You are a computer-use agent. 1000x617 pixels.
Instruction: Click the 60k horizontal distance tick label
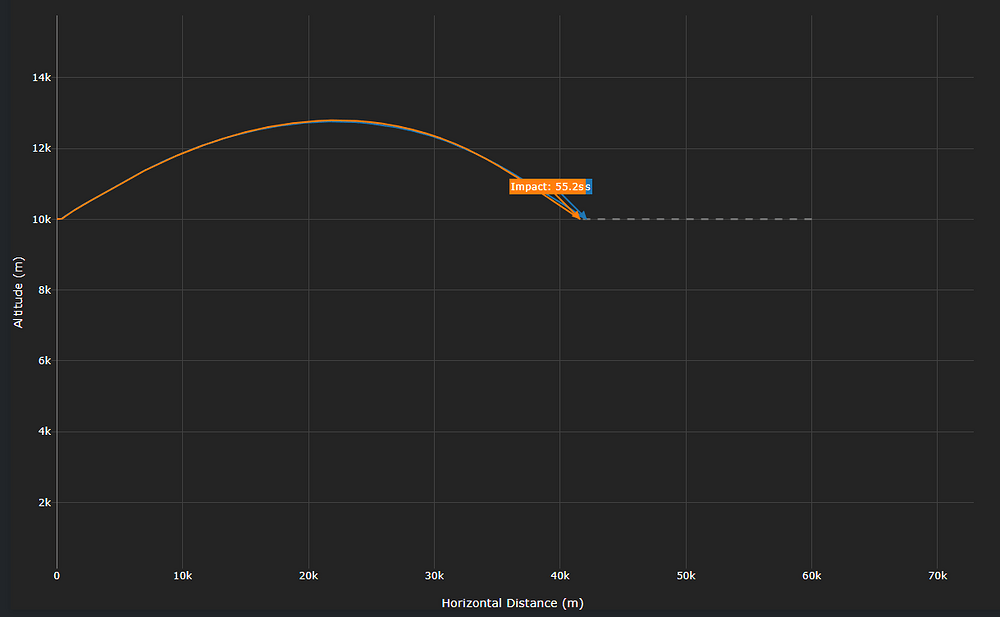[811, 576]
